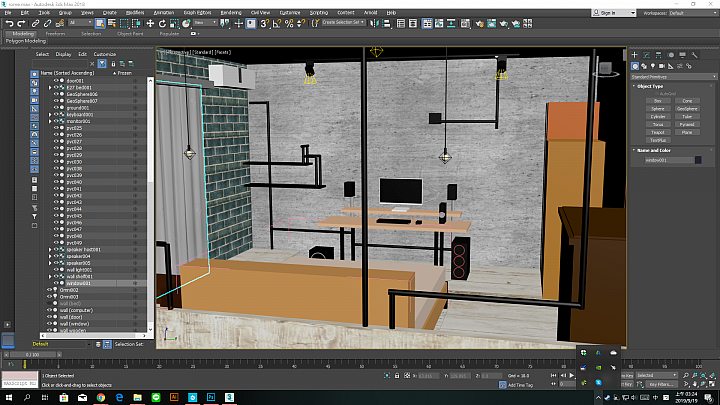Switch to the Freeform ribbon tab
The height and width of the screenshot is (405, 720).
[55, 34]
